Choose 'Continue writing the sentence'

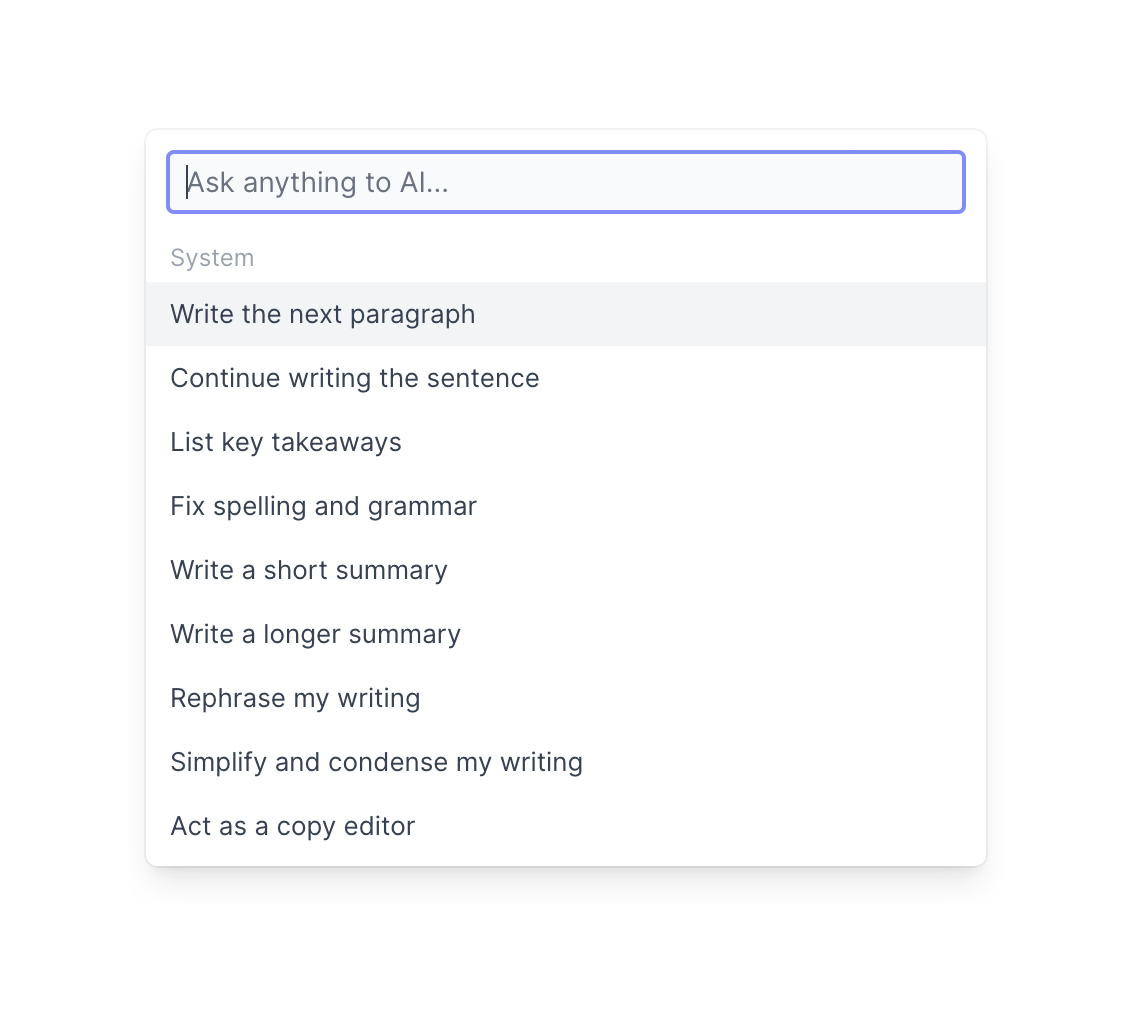coord(355,378)
